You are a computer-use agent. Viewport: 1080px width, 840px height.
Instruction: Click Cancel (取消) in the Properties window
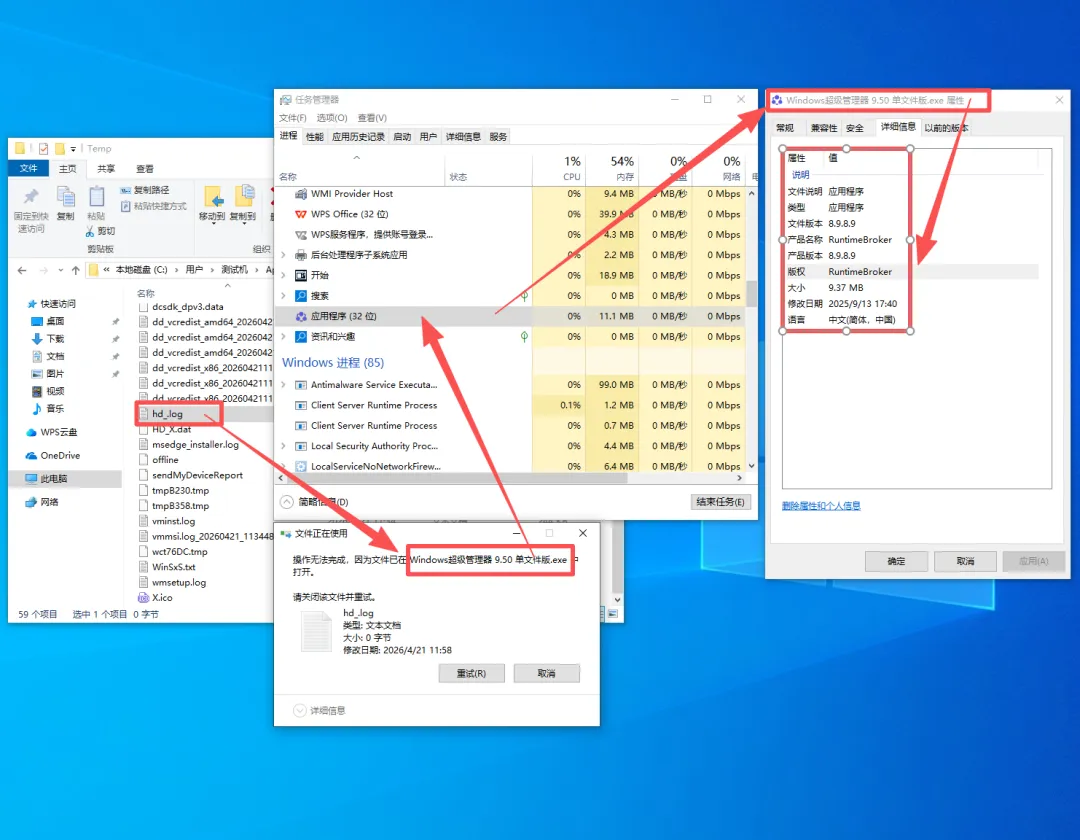click(x=965, y=561)
